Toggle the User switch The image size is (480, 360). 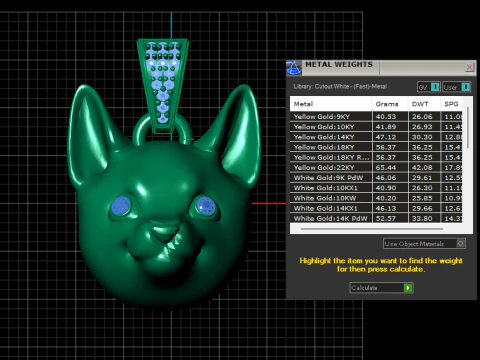[456, 87]
